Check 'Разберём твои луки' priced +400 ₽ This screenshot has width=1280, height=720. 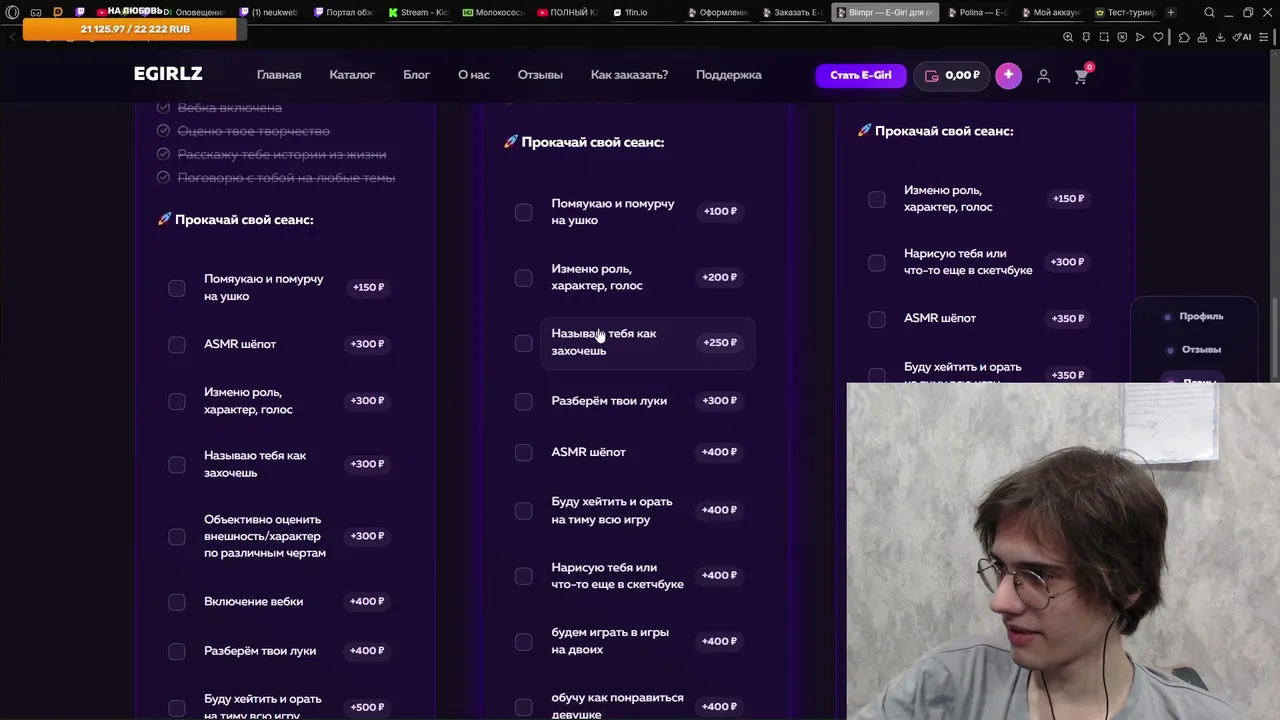[x=177, y=651]
